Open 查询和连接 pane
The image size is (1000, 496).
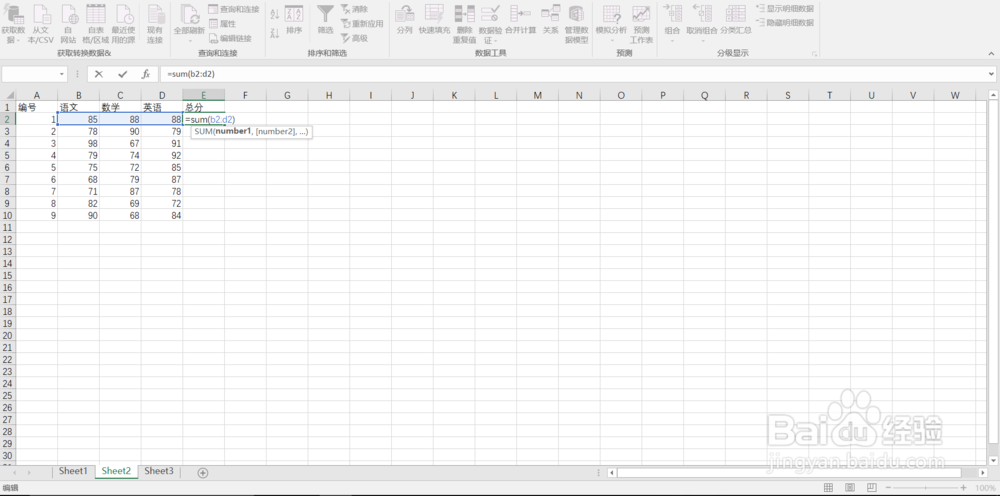233,9
